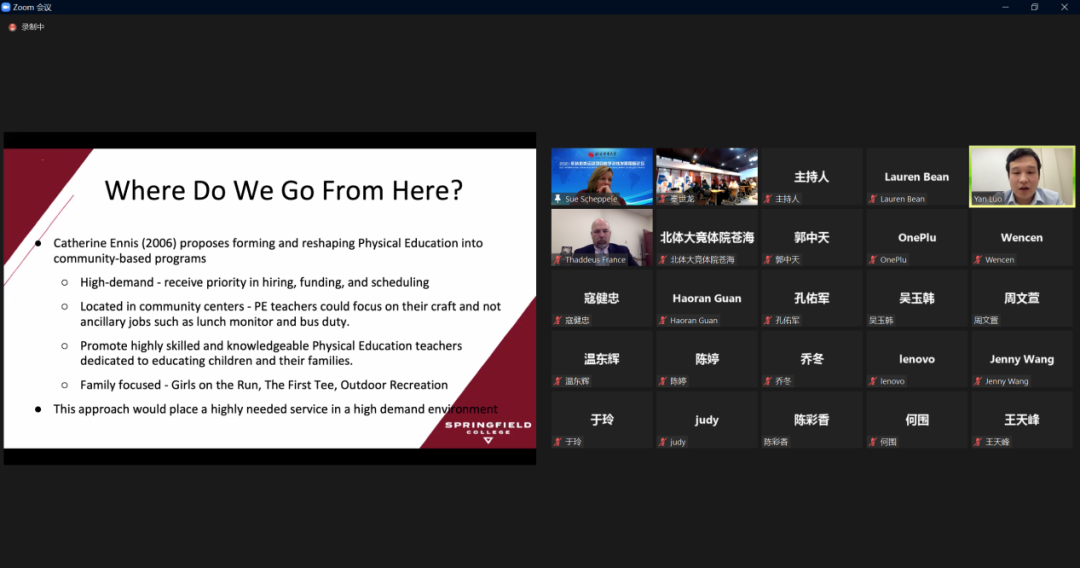Viewport: 1080px width, 568px height.
Task: Click muted mic icon next to Haoran Guan
Action: click(663, 321)
